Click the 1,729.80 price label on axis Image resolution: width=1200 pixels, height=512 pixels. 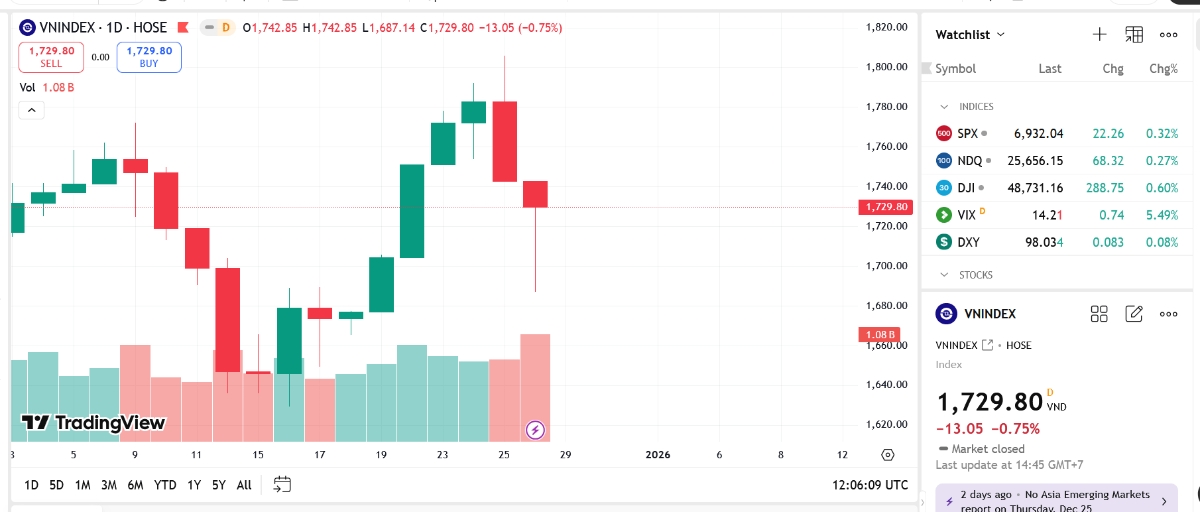[884, 207]
